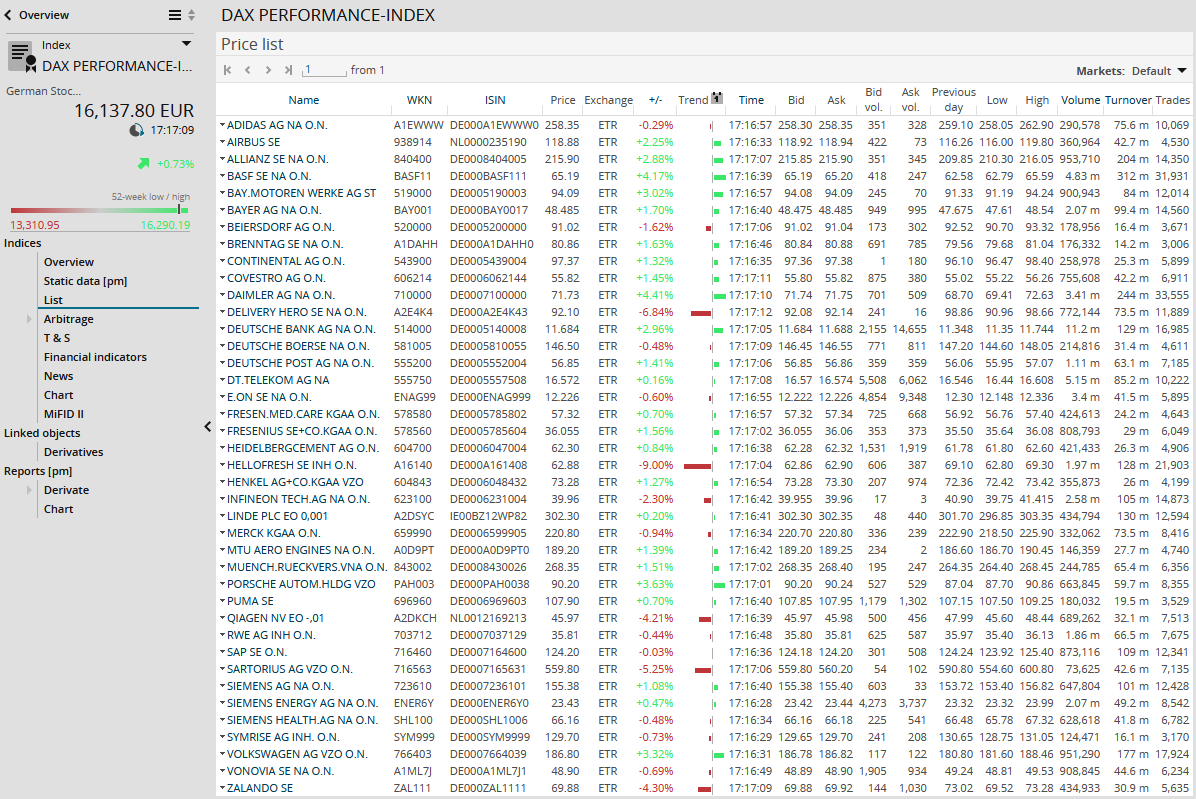Select the News sidebar item
Screen dimensions: 1196x799
[58, 376]
